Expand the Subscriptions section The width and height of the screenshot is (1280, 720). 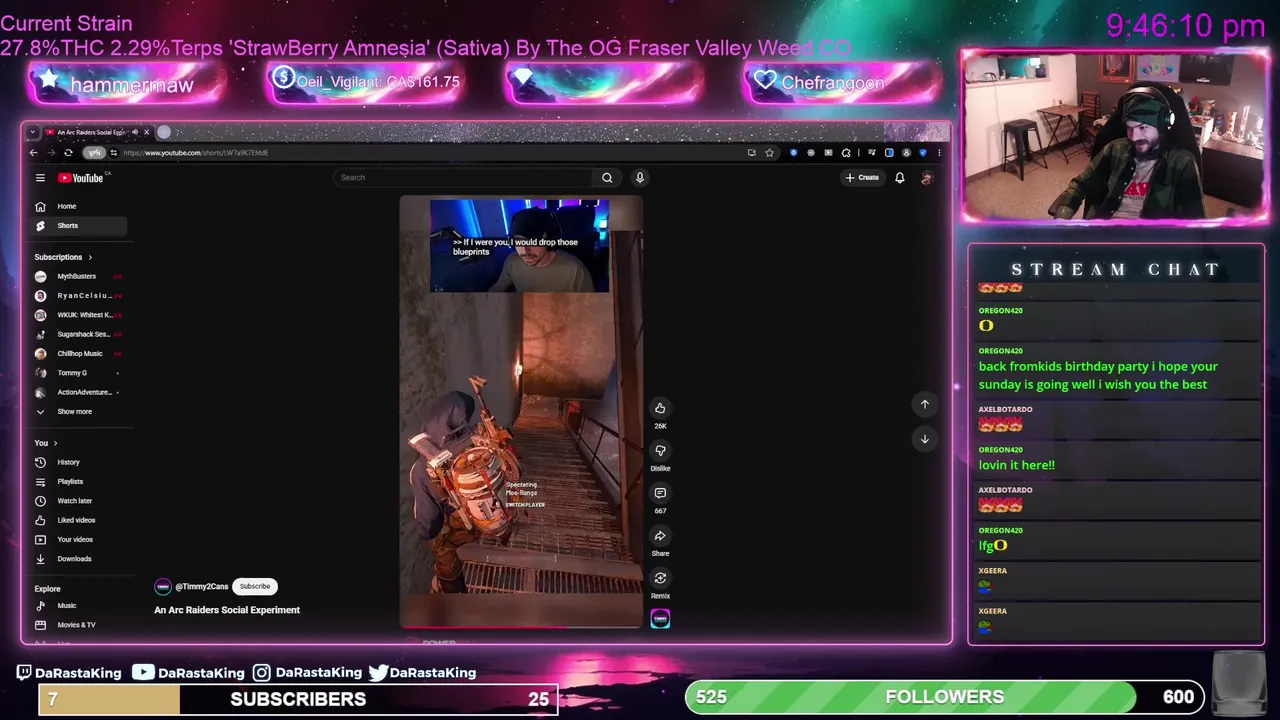(63, 257)
